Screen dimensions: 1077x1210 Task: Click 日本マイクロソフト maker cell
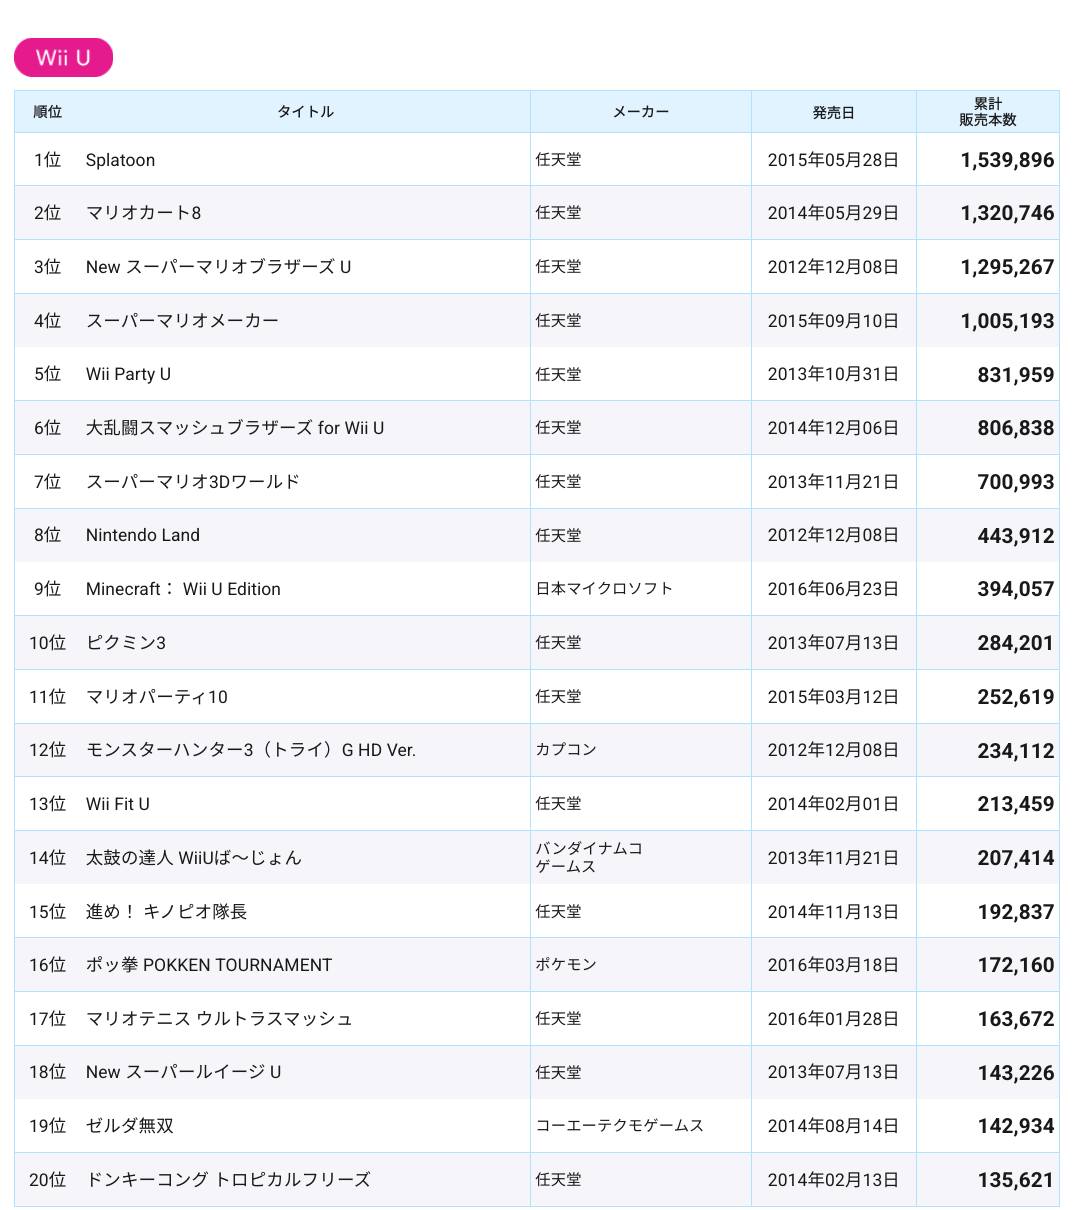pyautogui.click(x=604, y=589)
